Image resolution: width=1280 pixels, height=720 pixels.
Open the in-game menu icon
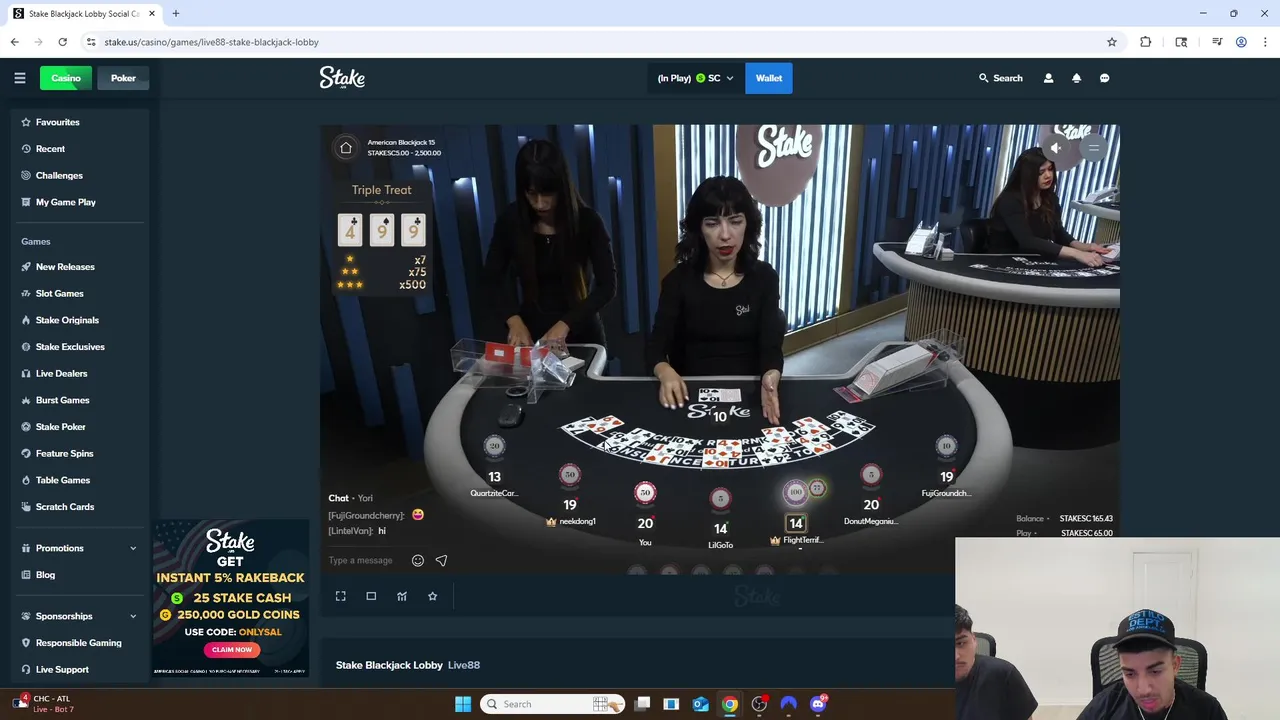point(1094,148)
